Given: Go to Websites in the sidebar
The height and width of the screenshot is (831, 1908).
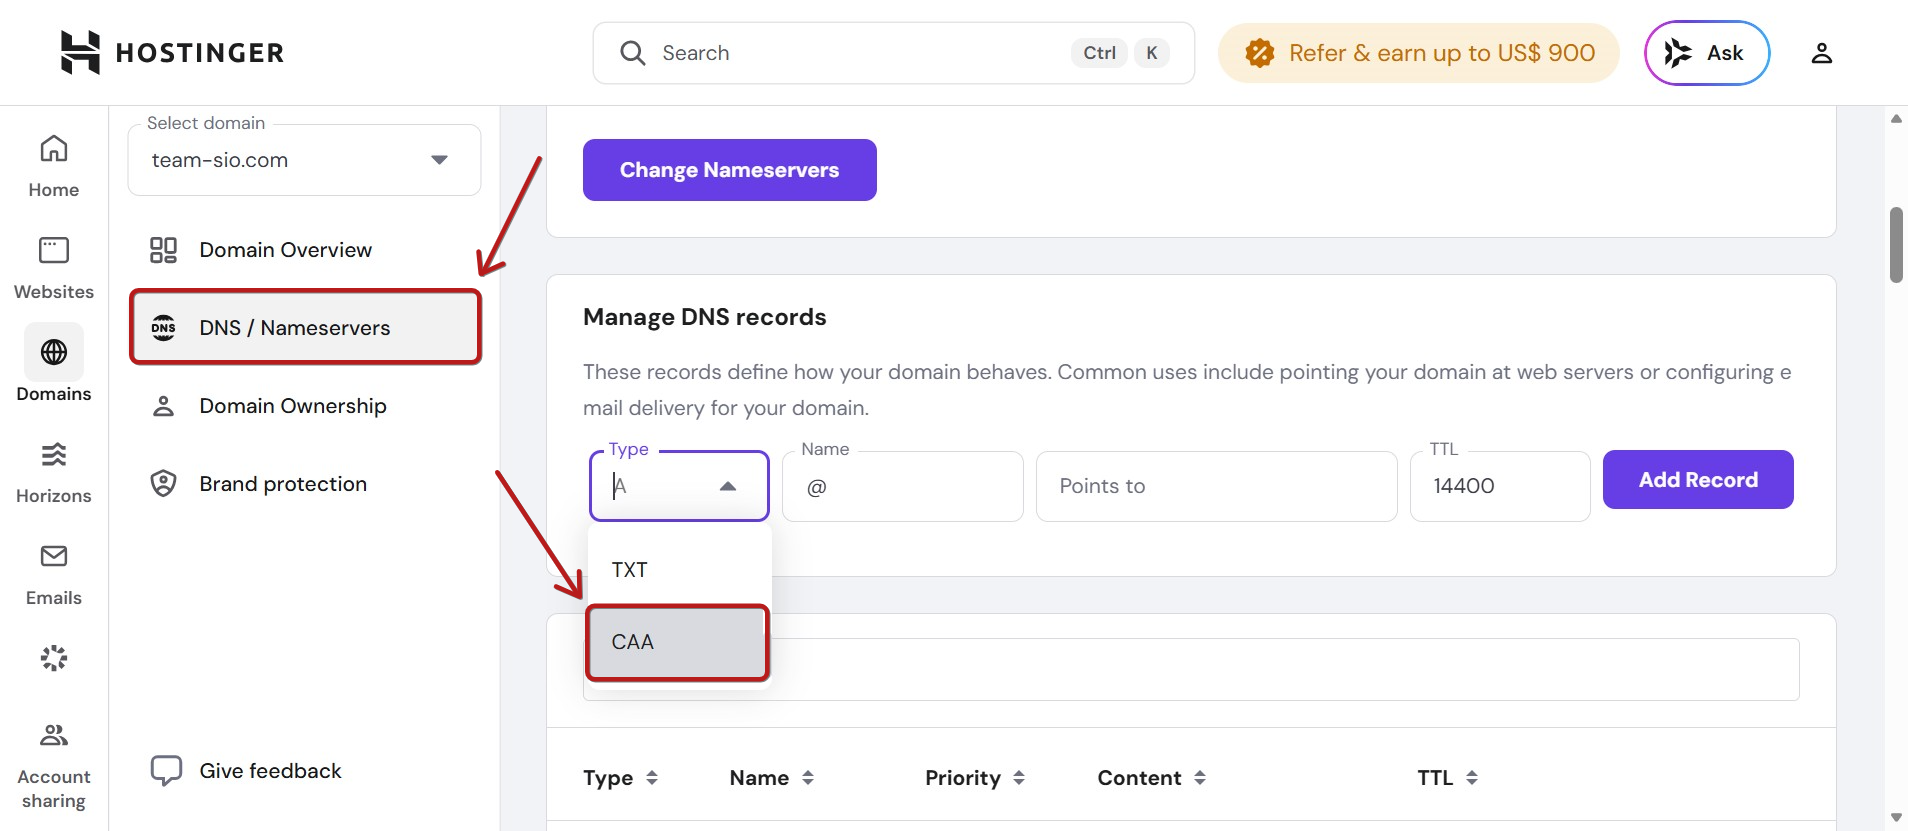Looking at the screenshot, I should [54, 268].
